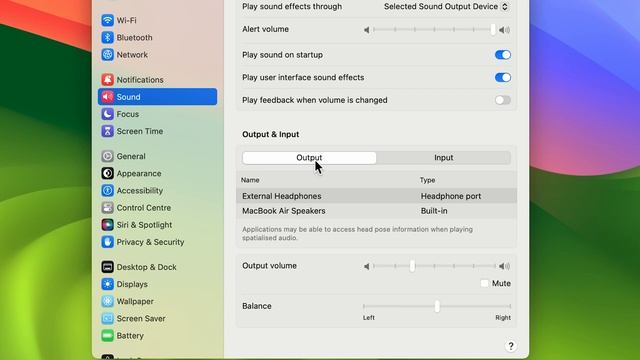
Task: Open the Battery icon
Action: (107, 336)
